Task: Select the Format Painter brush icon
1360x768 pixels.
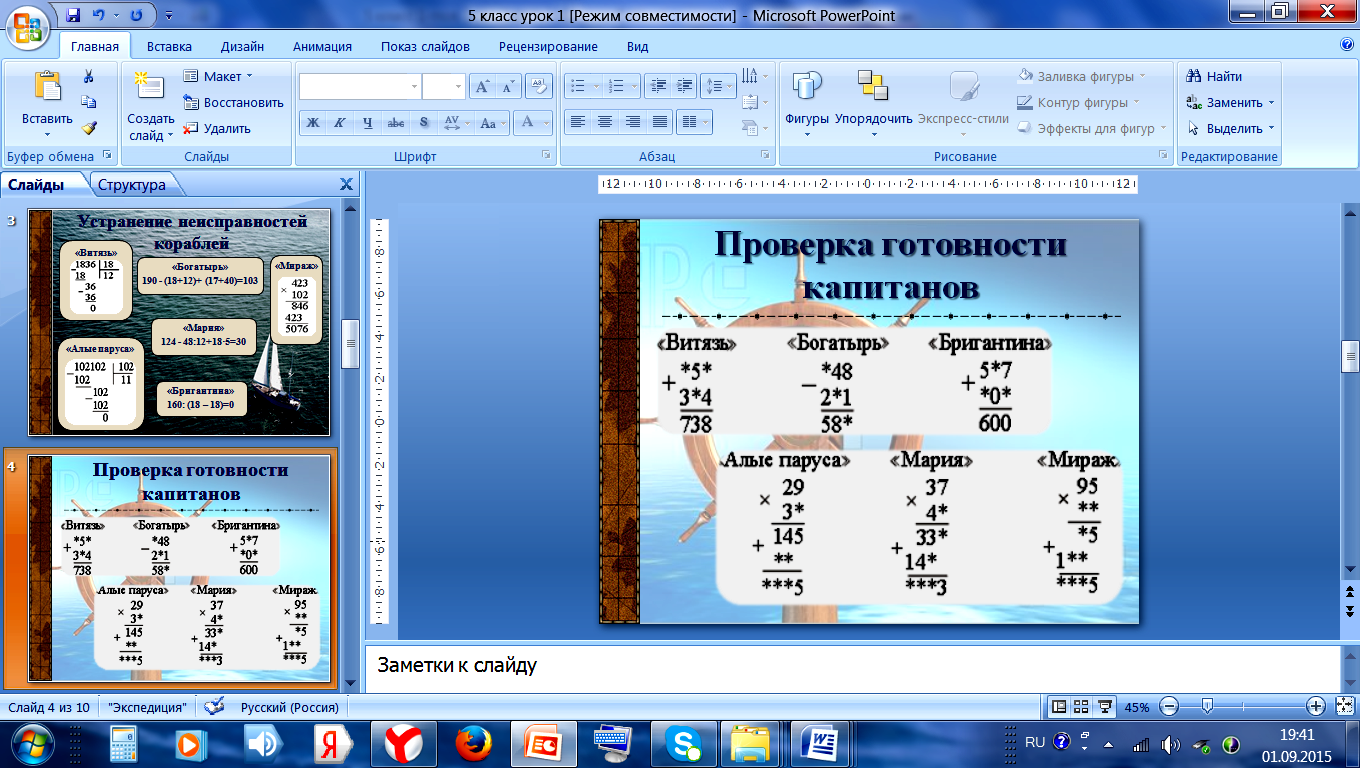Action: (x=88, y=128)
